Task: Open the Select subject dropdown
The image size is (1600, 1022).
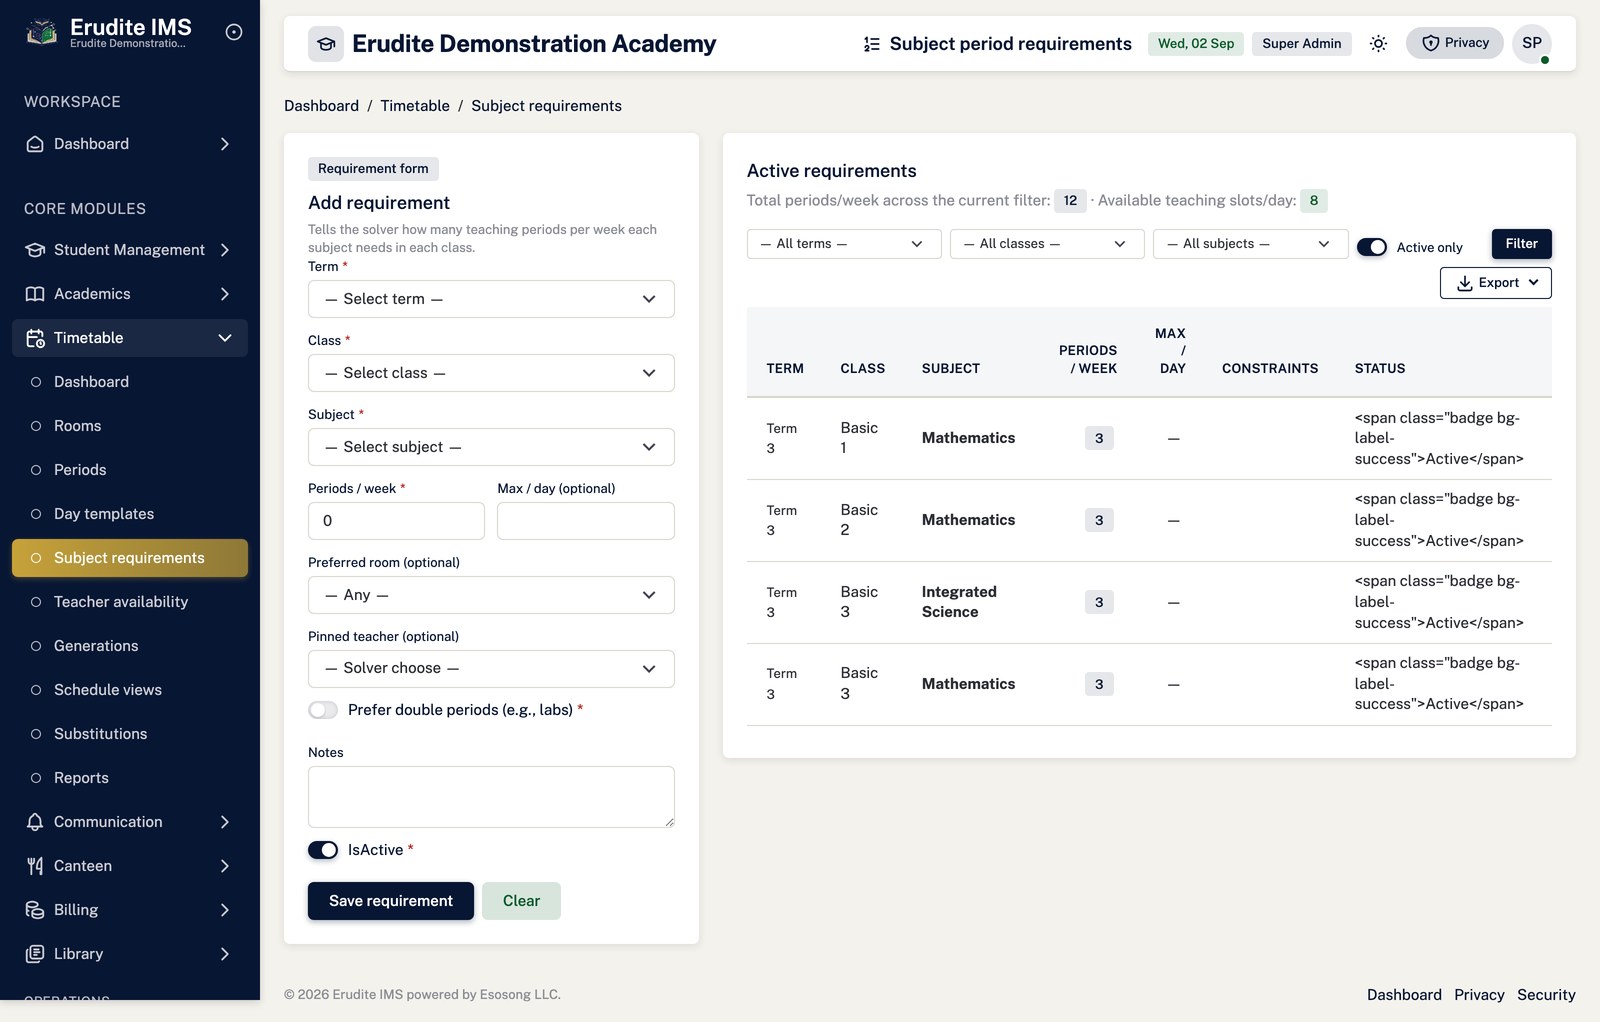Action: pyautogui.click(x=491, y=447)
